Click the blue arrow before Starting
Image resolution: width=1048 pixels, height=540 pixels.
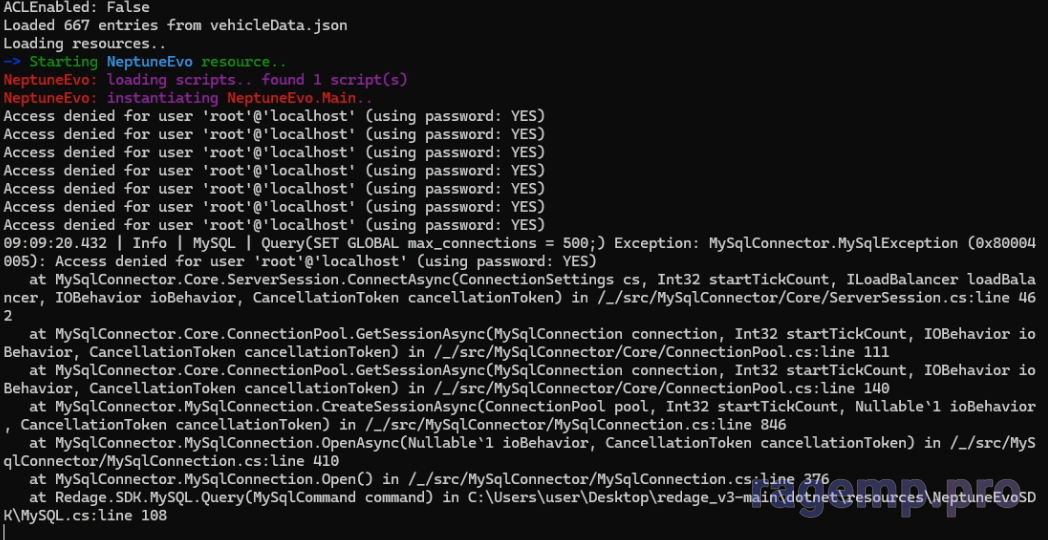coord(11,61)
